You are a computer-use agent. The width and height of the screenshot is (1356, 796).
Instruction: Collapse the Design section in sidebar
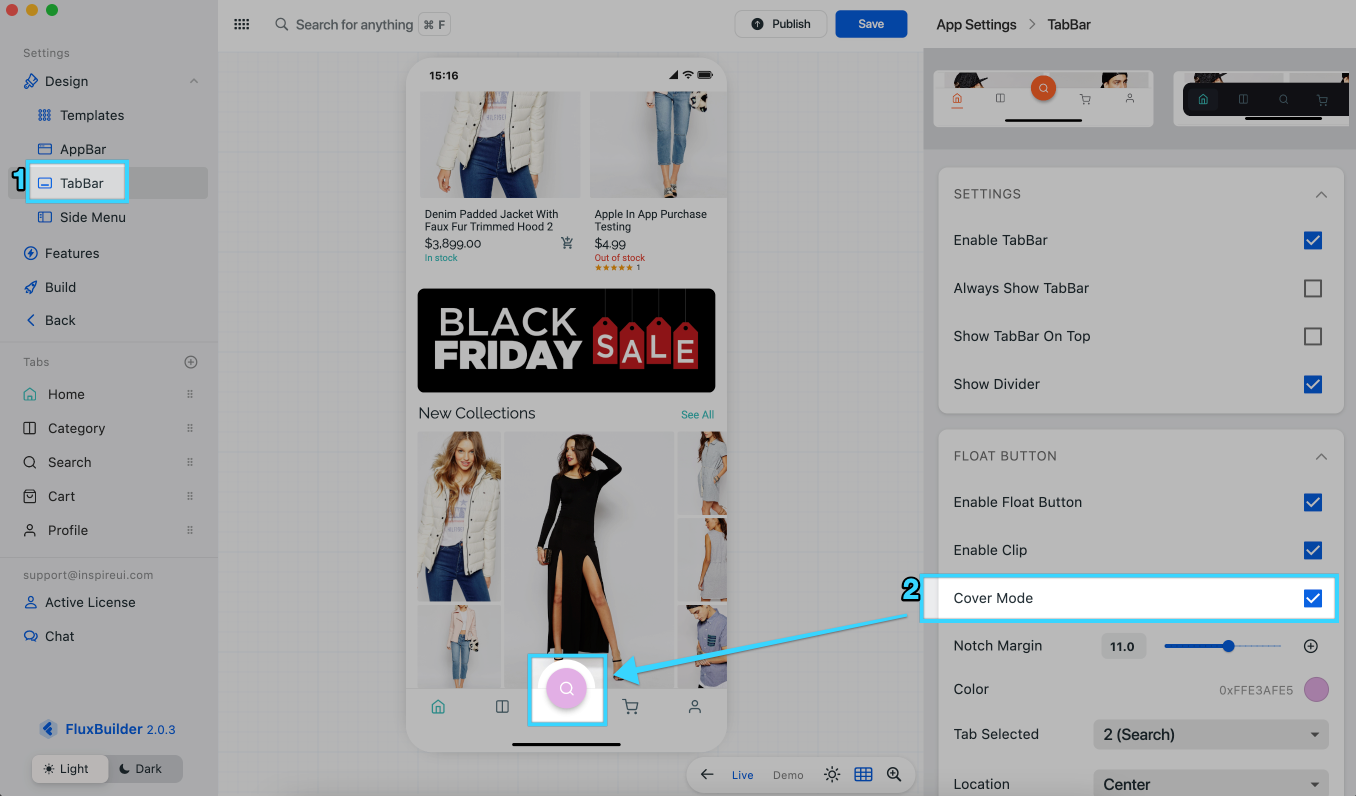pos(194,81)
